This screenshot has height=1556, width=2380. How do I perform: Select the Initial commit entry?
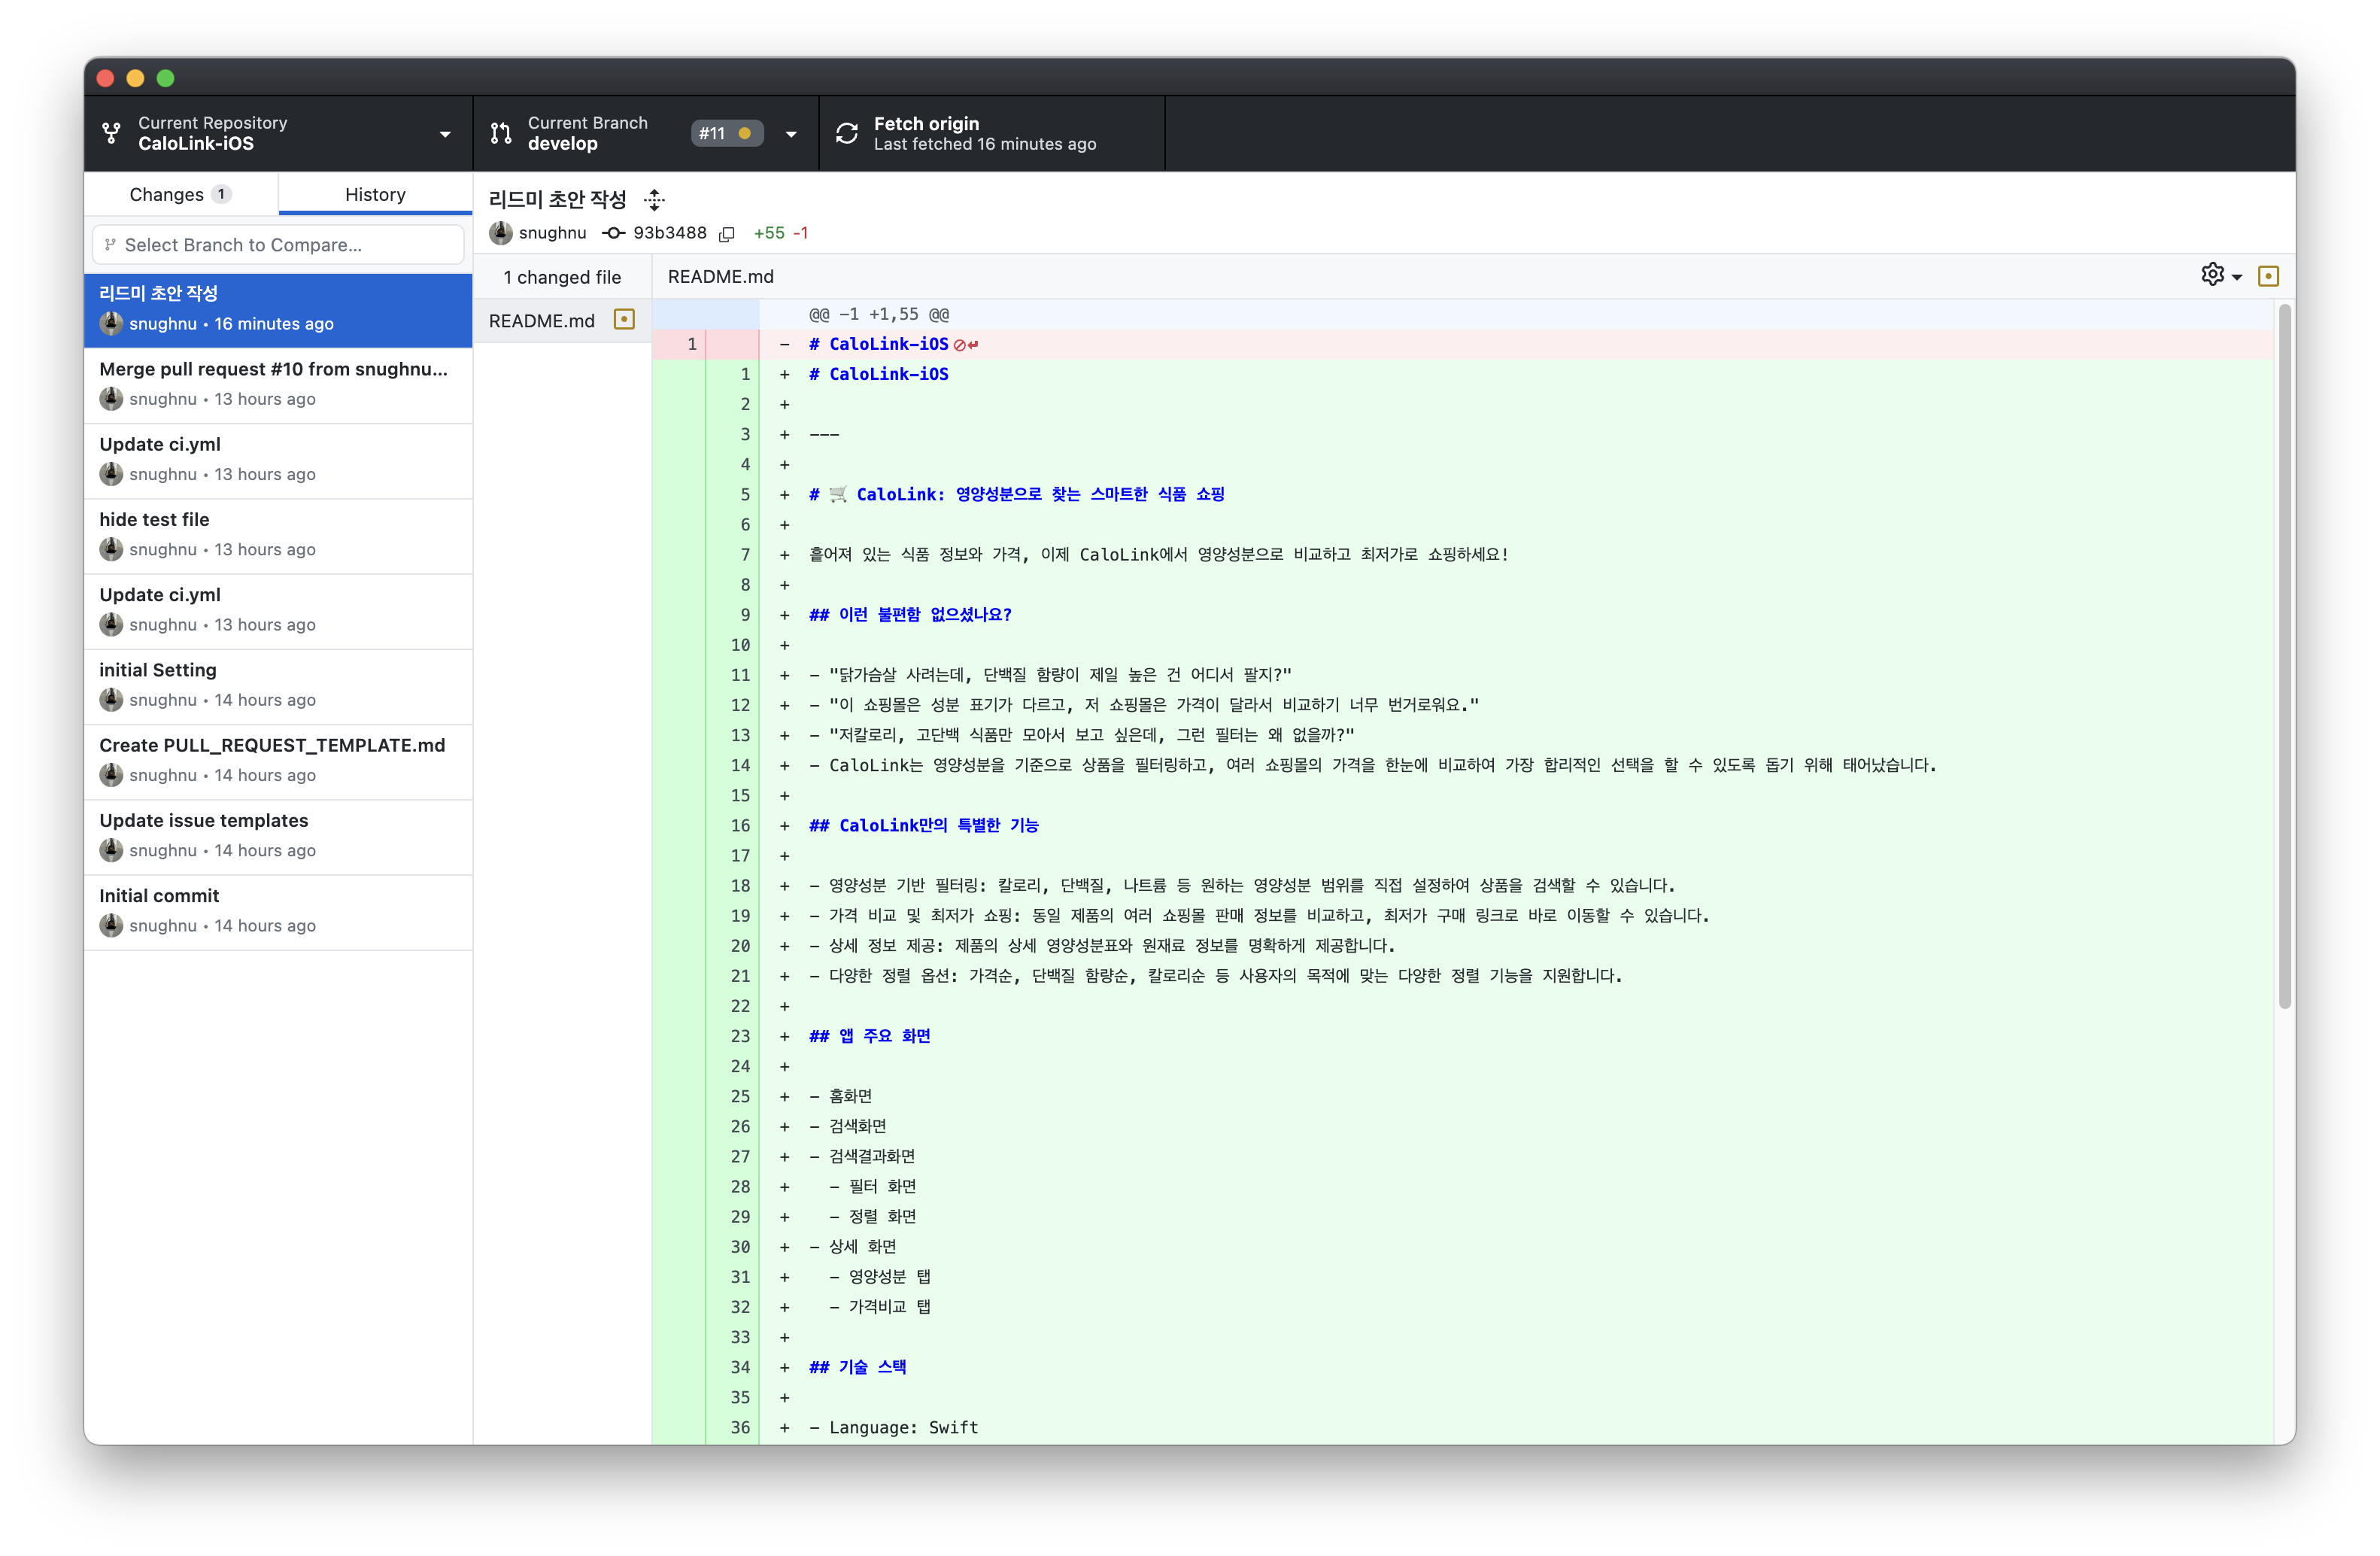point(278,910)
